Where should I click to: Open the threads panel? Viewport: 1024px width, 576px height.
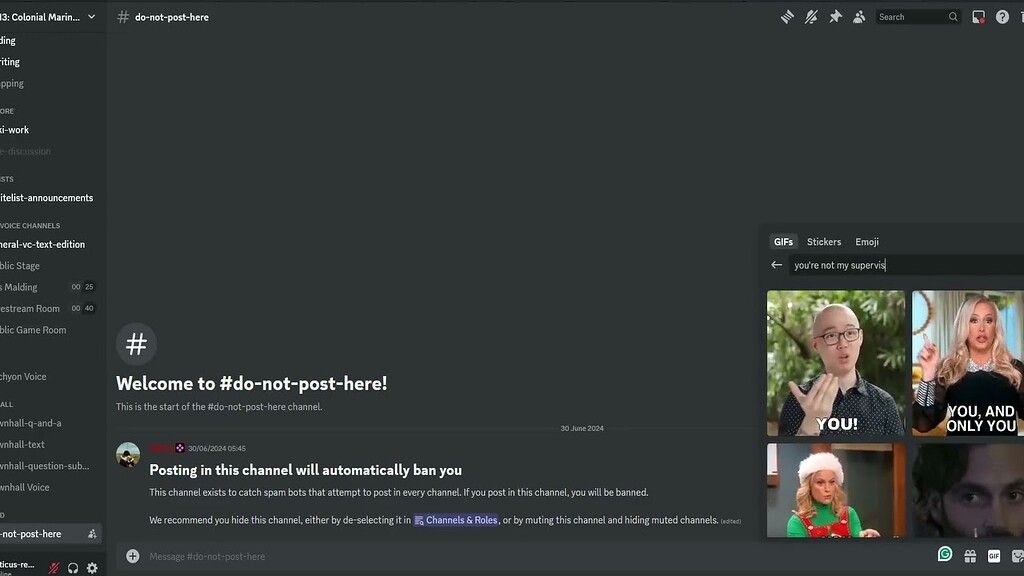click(787, 16)
